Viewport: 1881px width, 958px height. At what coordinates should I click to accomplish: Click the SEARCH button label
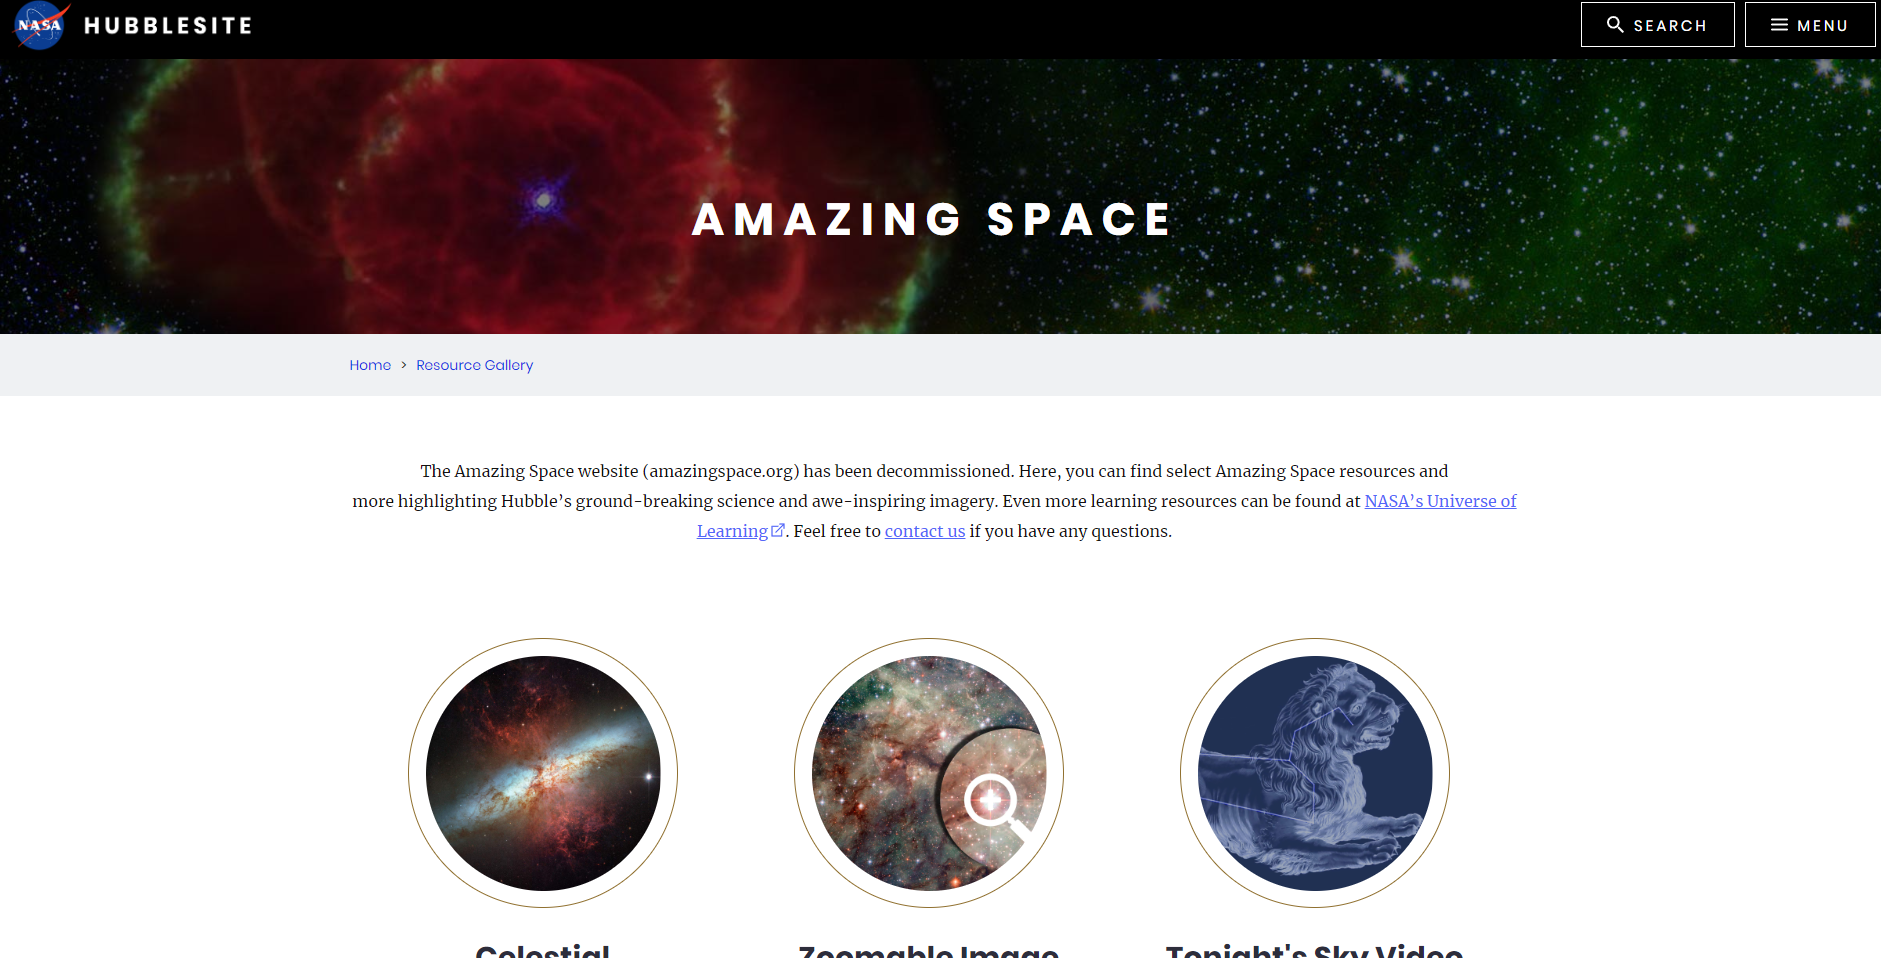click(1670, 26)
